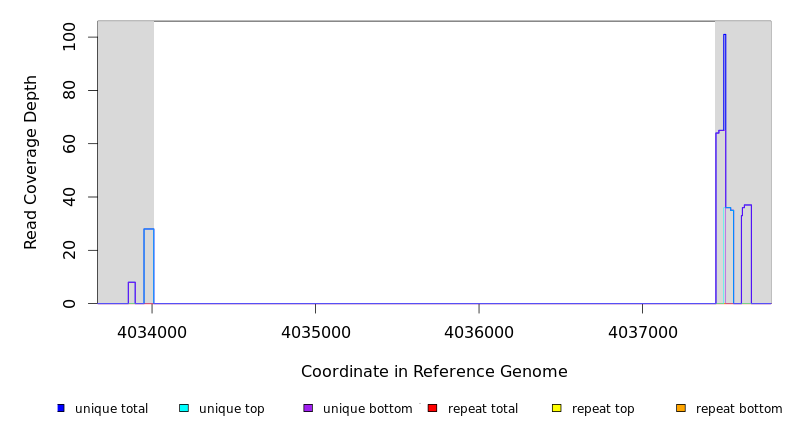The height and width of the screenshot is (432, 792).
Task: Select the 'repeat bottom' legend label
Action: 739,409
